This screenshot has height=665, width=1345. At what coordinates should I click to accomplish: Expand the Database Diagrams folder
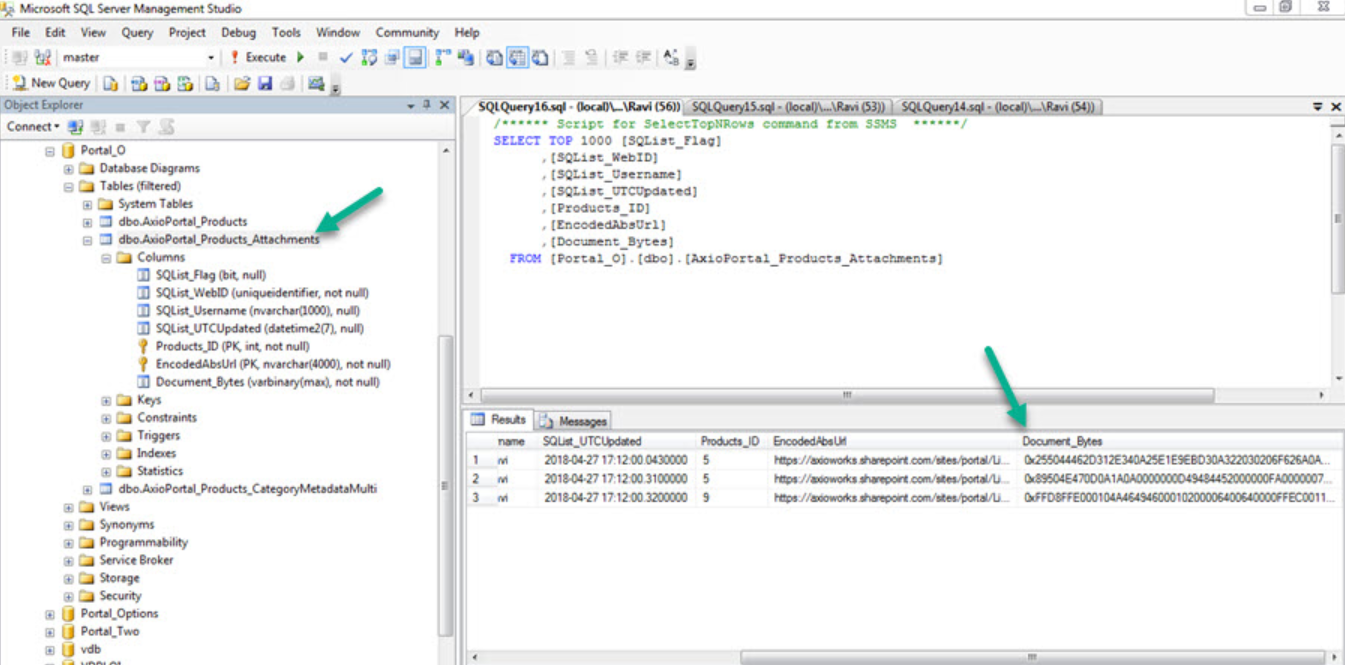pos(69,169)
